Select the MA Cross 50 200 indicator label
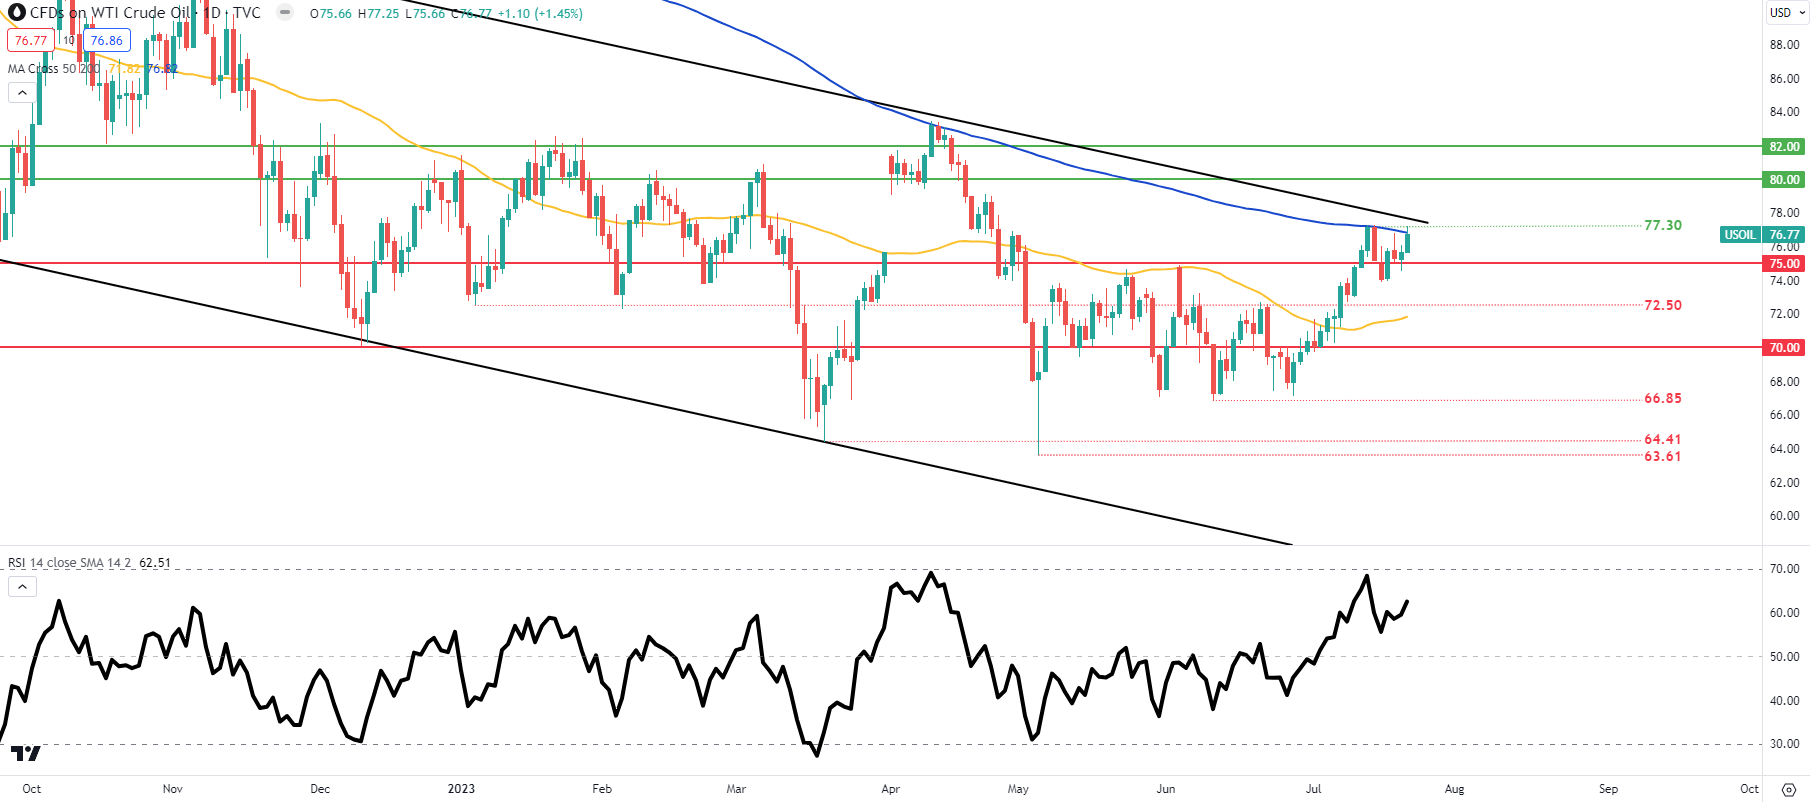Viewport: 1810px width, 802px height. coord(54,69)
